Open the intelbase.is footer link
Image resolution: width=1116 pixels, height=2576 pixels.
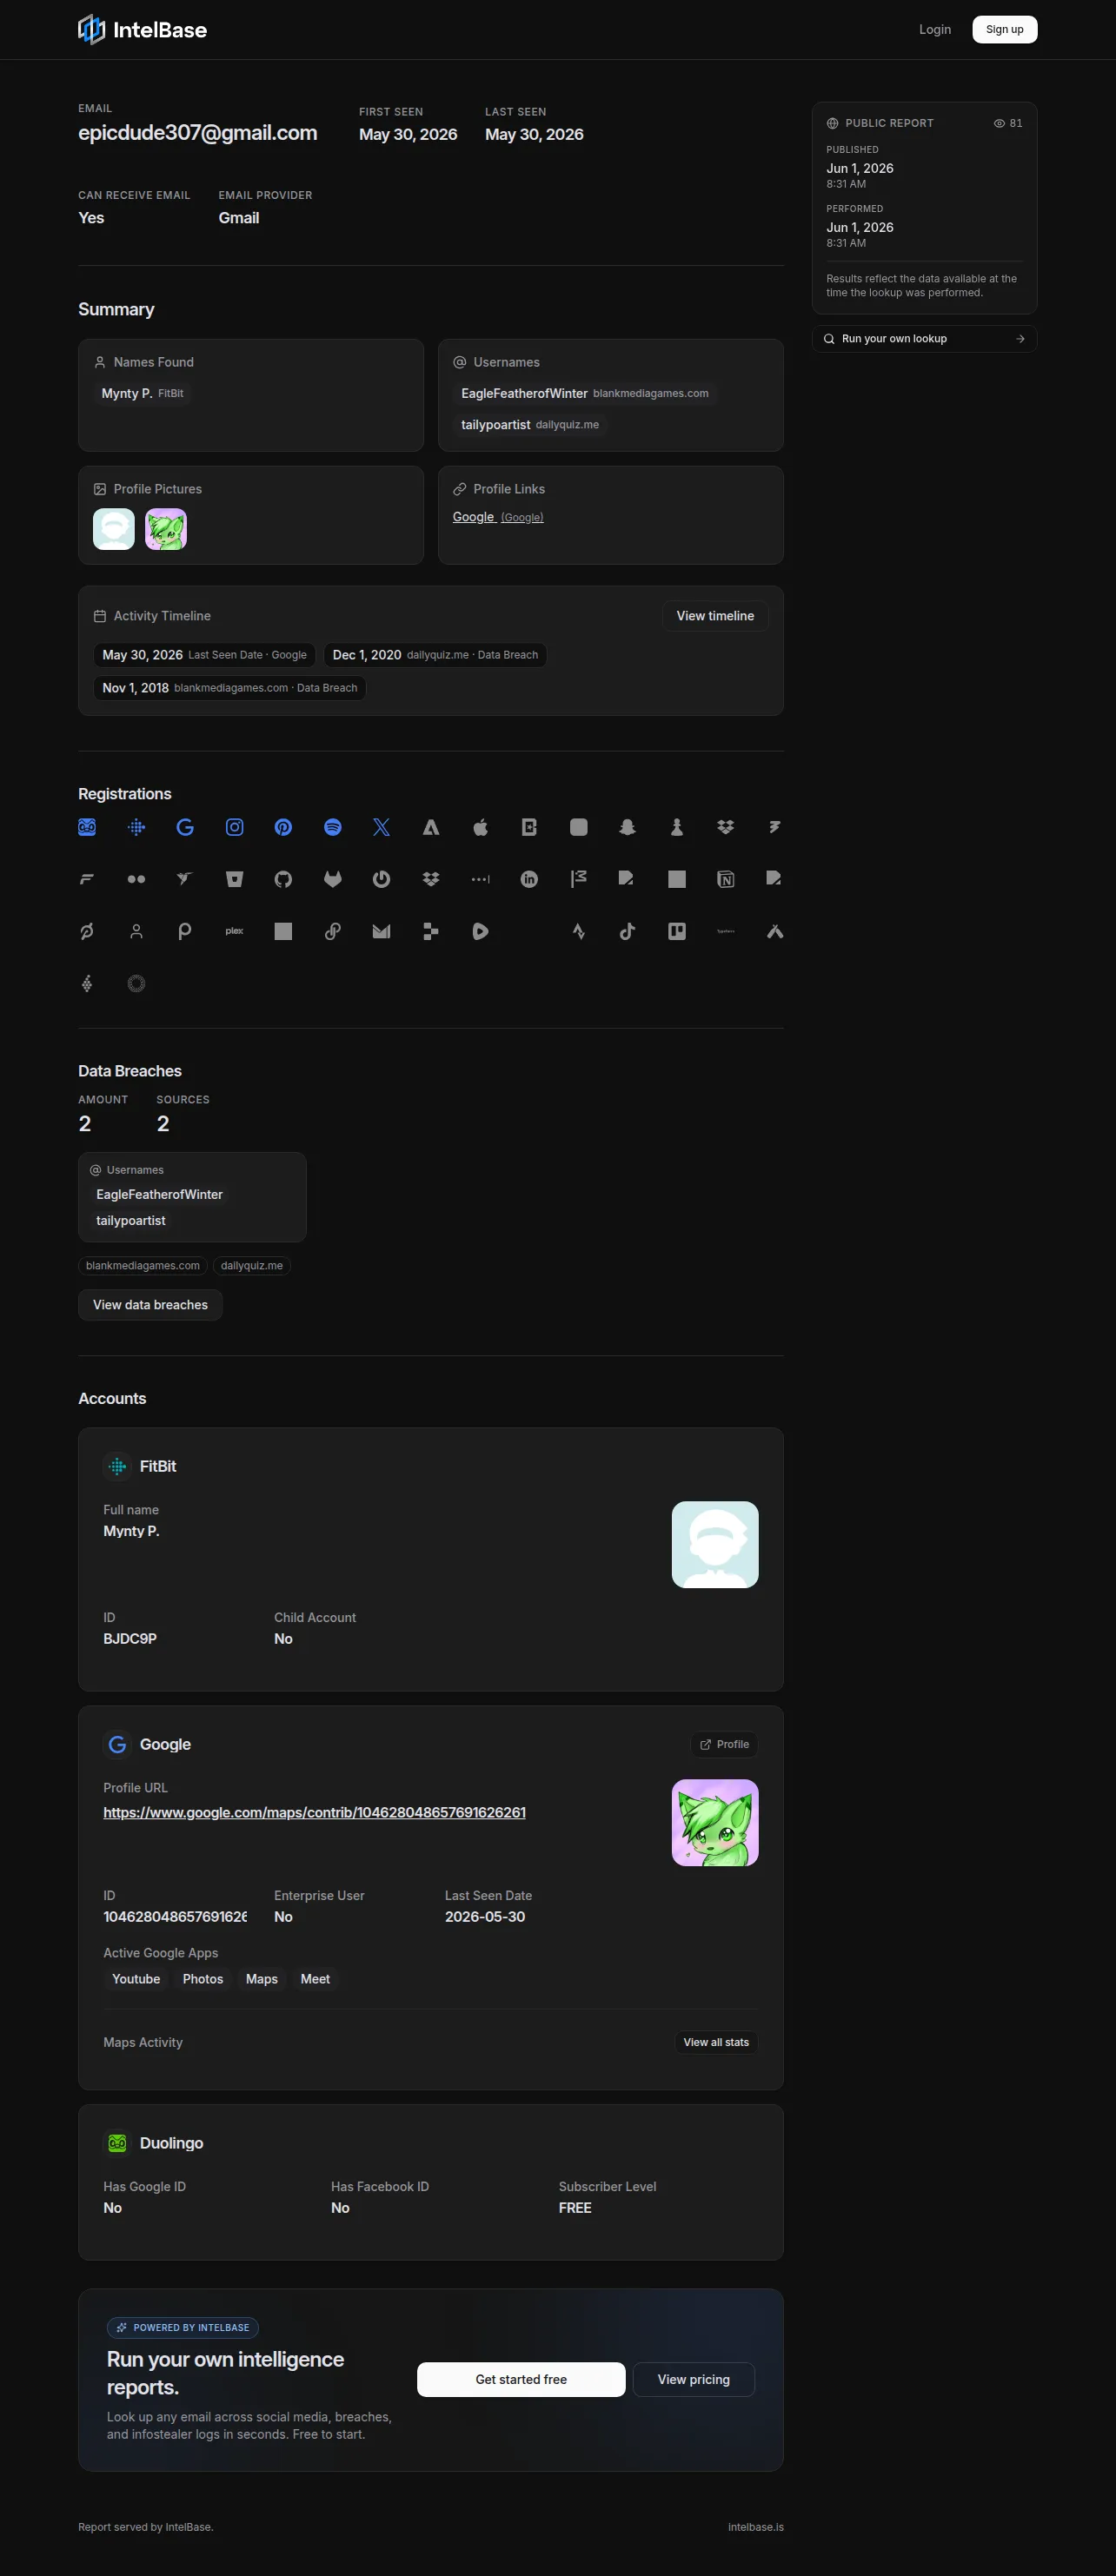(x=756, y=2527)
